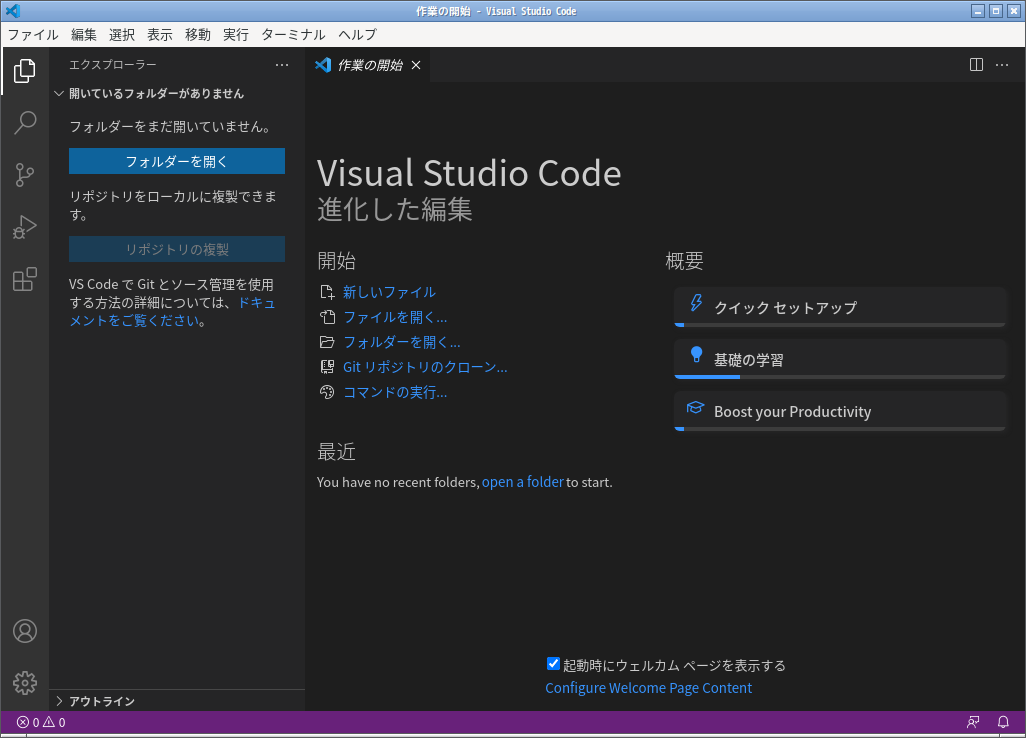1026x738 pixels.
Task: Click the palette icon beside コマンドの実行
Action: (327, 392)
